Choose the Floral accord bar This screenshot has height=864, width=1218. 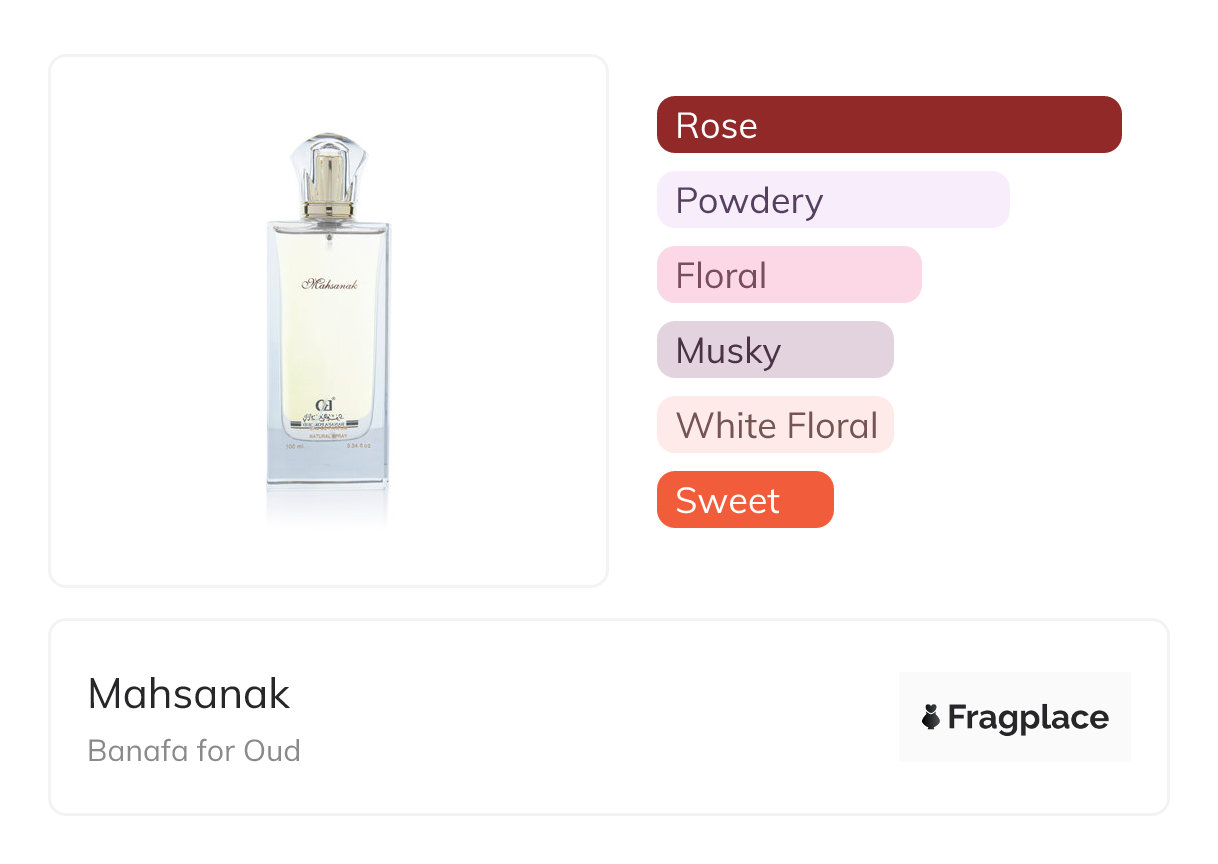tap(789, 275)
